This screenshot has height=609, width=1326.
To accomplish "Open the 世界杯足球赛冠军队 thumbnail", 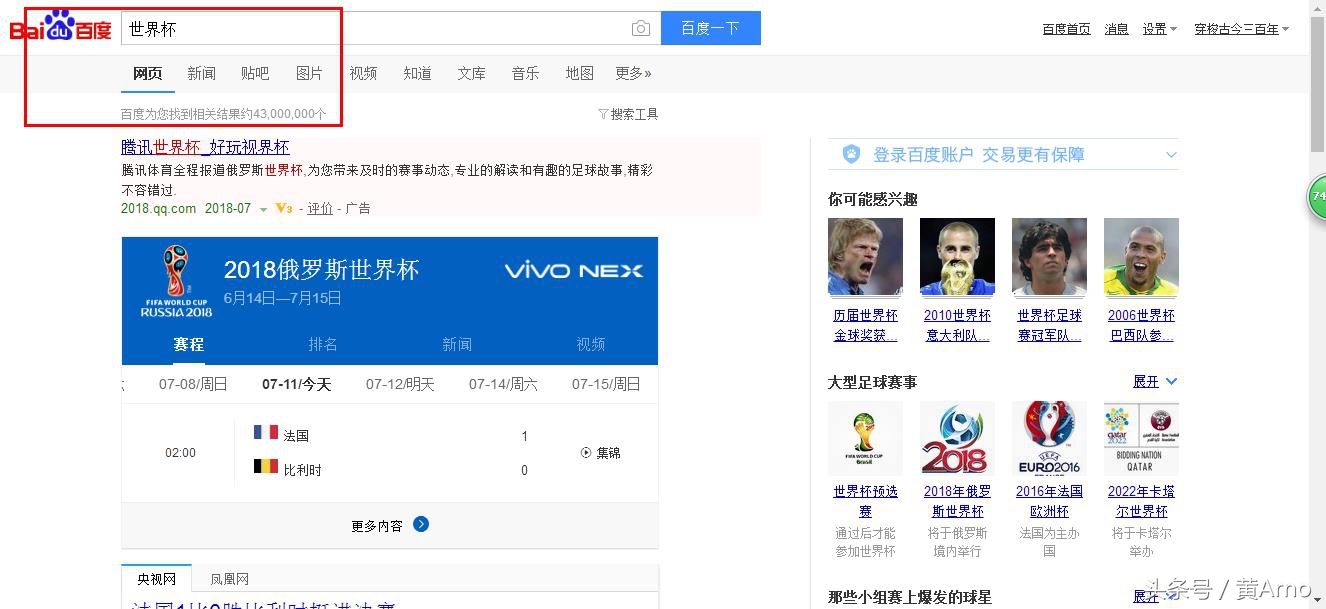I will [1049, 257].
